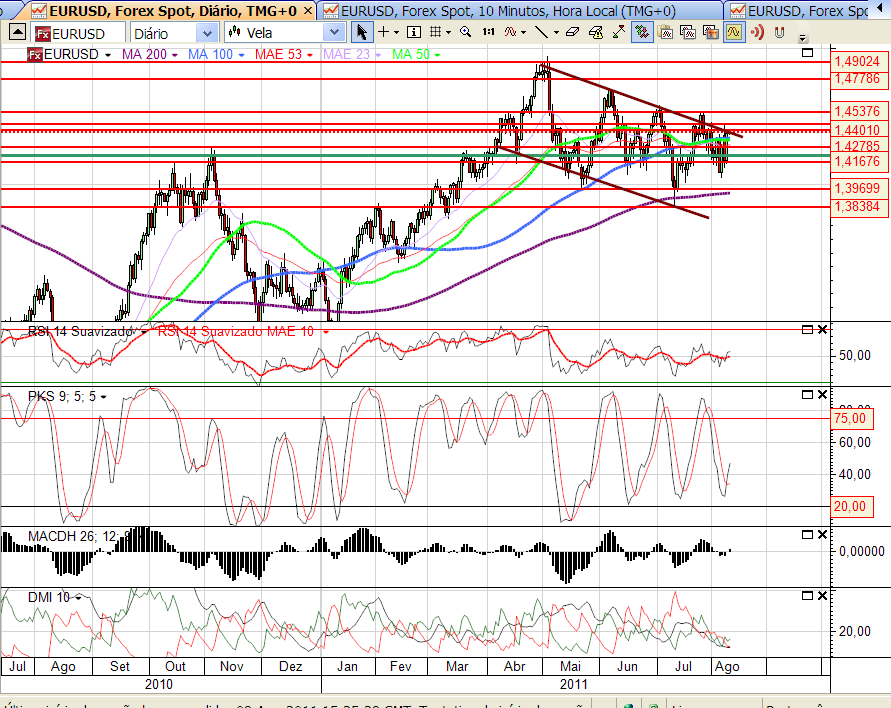891x708 pixels.
Task: Click the zoom magnifier tool
Action: point(465,32)
